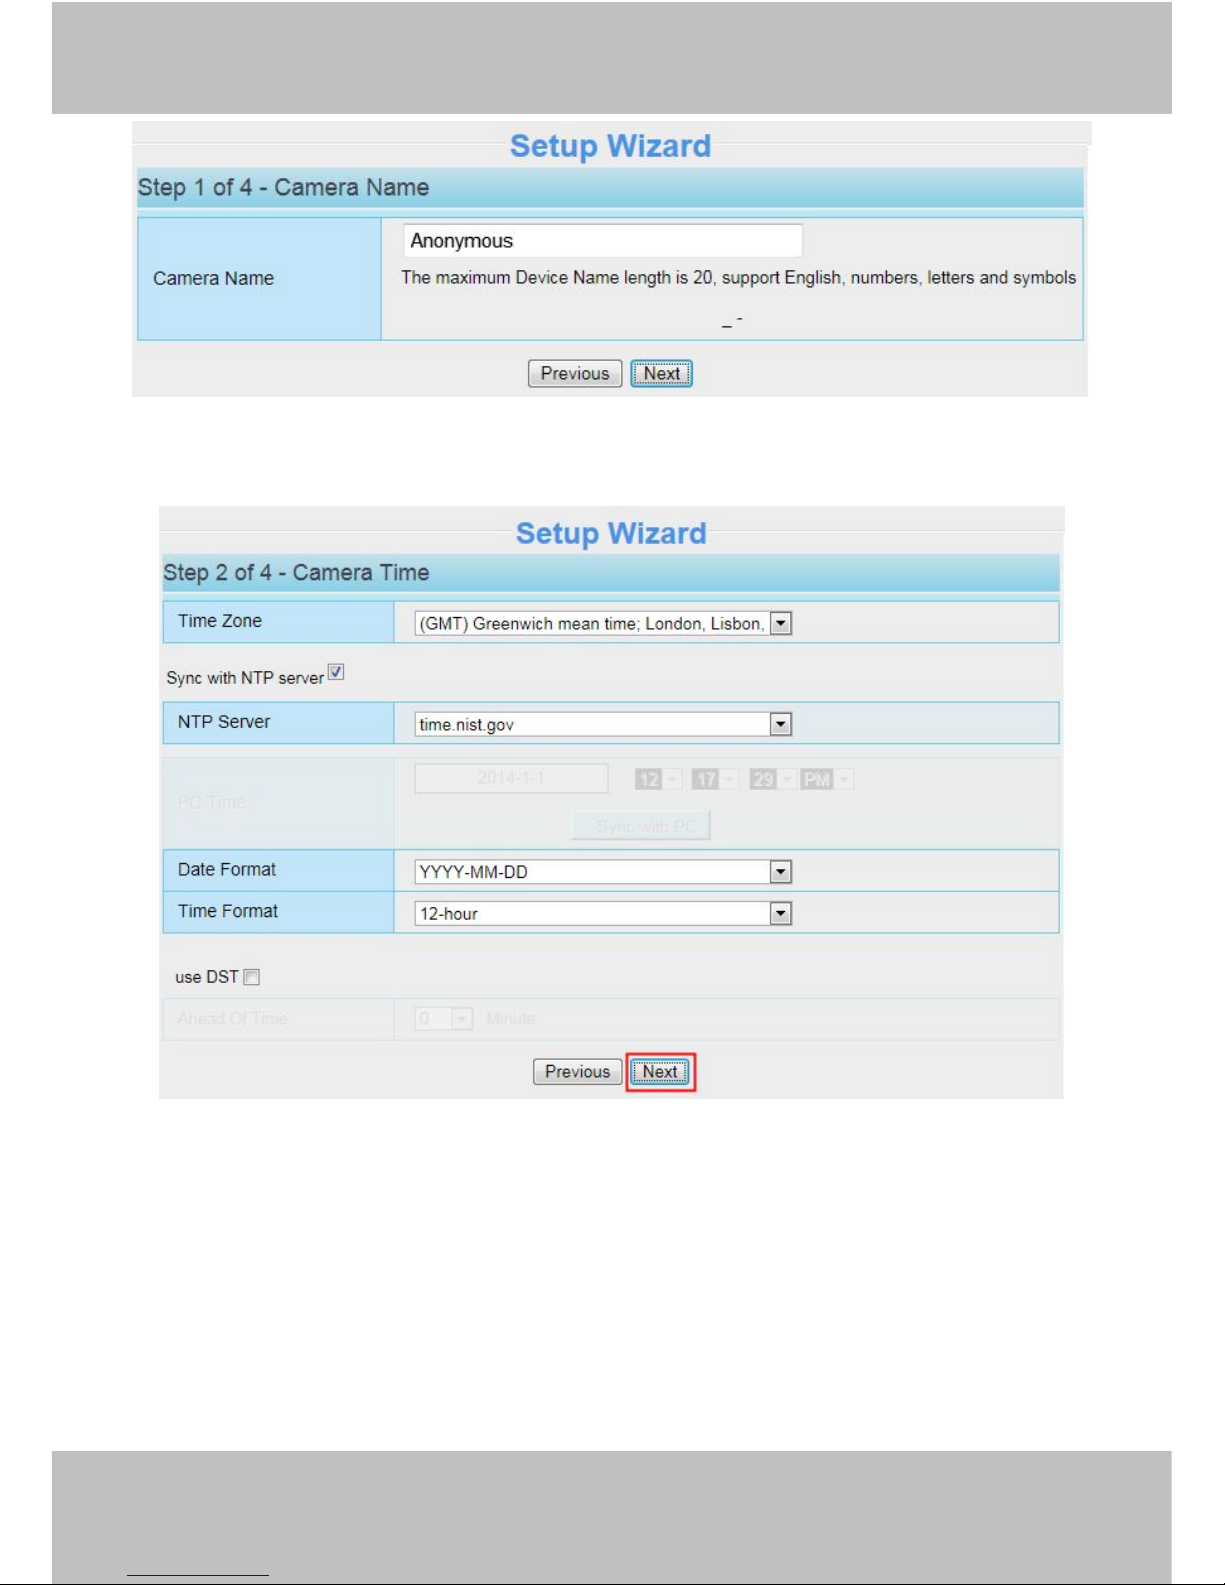
Task: Open the Ahead Of Time minutes dropdown
Action: point(444,1019)
